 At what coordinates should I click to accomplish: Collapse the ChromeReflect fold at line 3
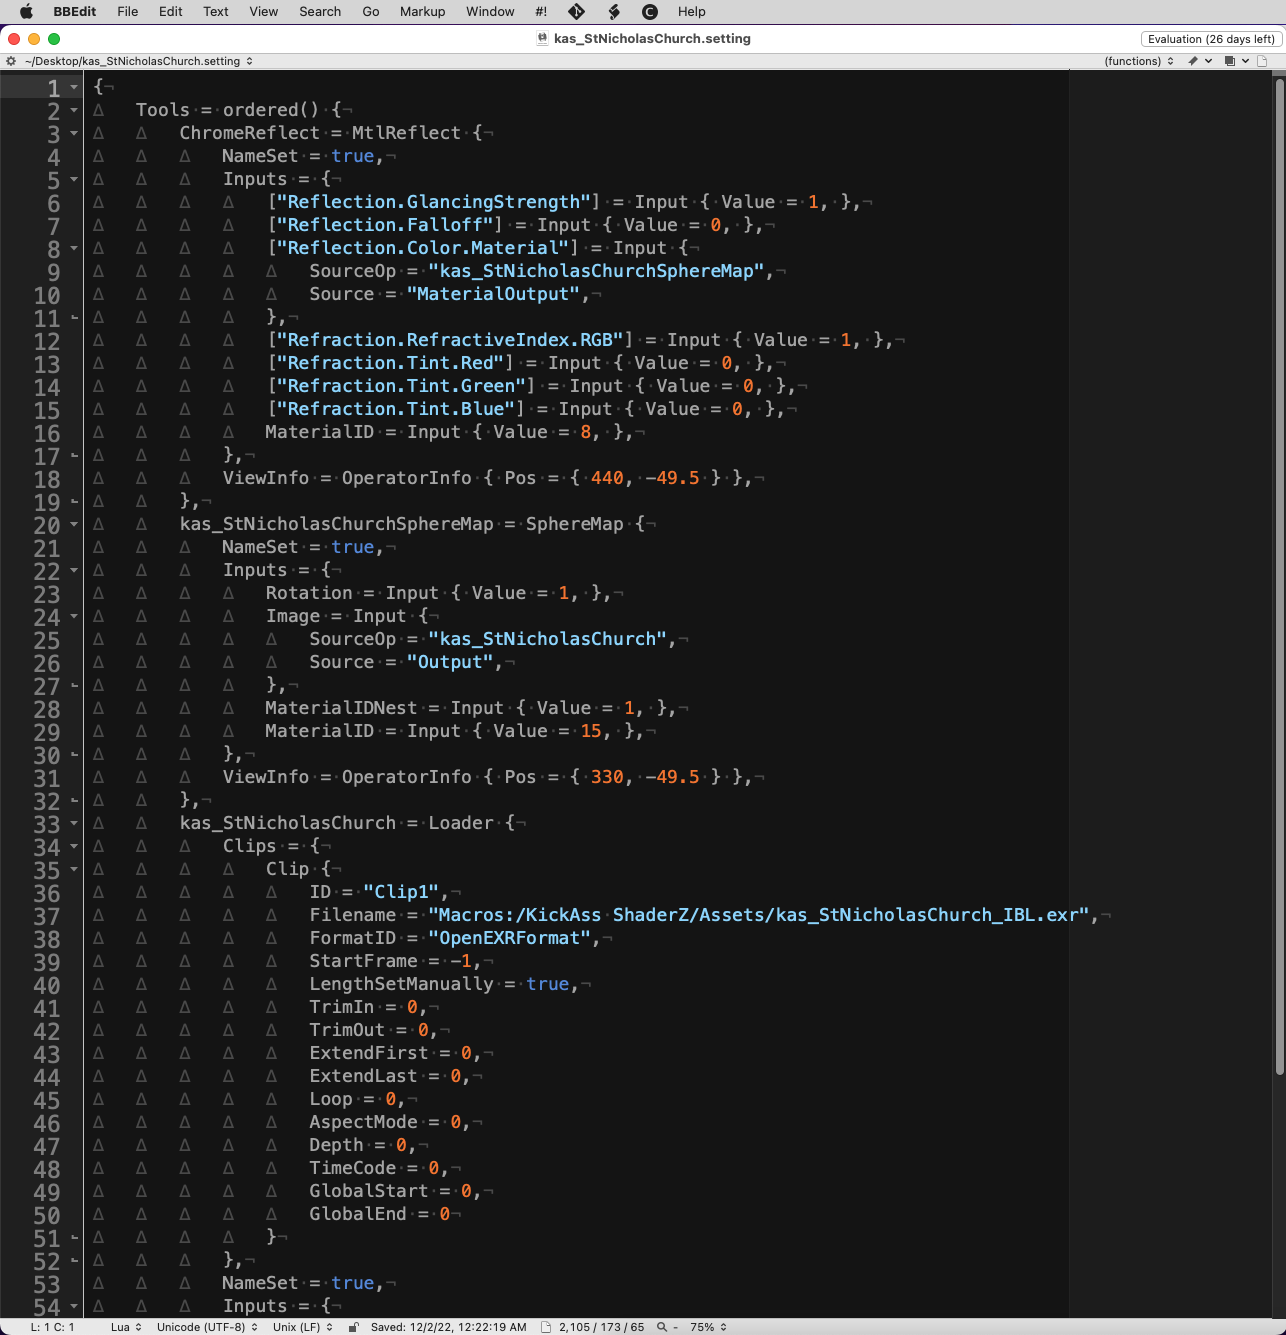(x=74, y=134)
